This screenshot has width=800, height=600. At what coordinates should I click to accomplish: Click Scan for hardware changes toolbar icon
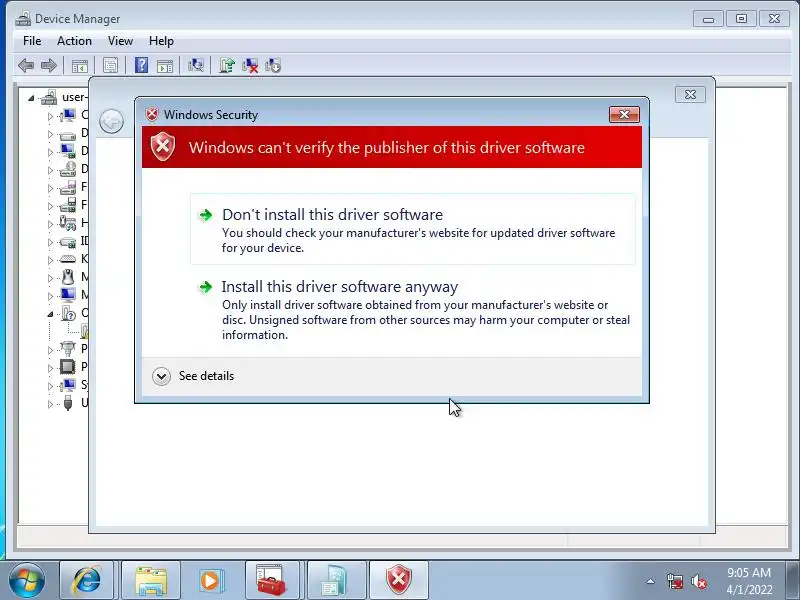196,65
